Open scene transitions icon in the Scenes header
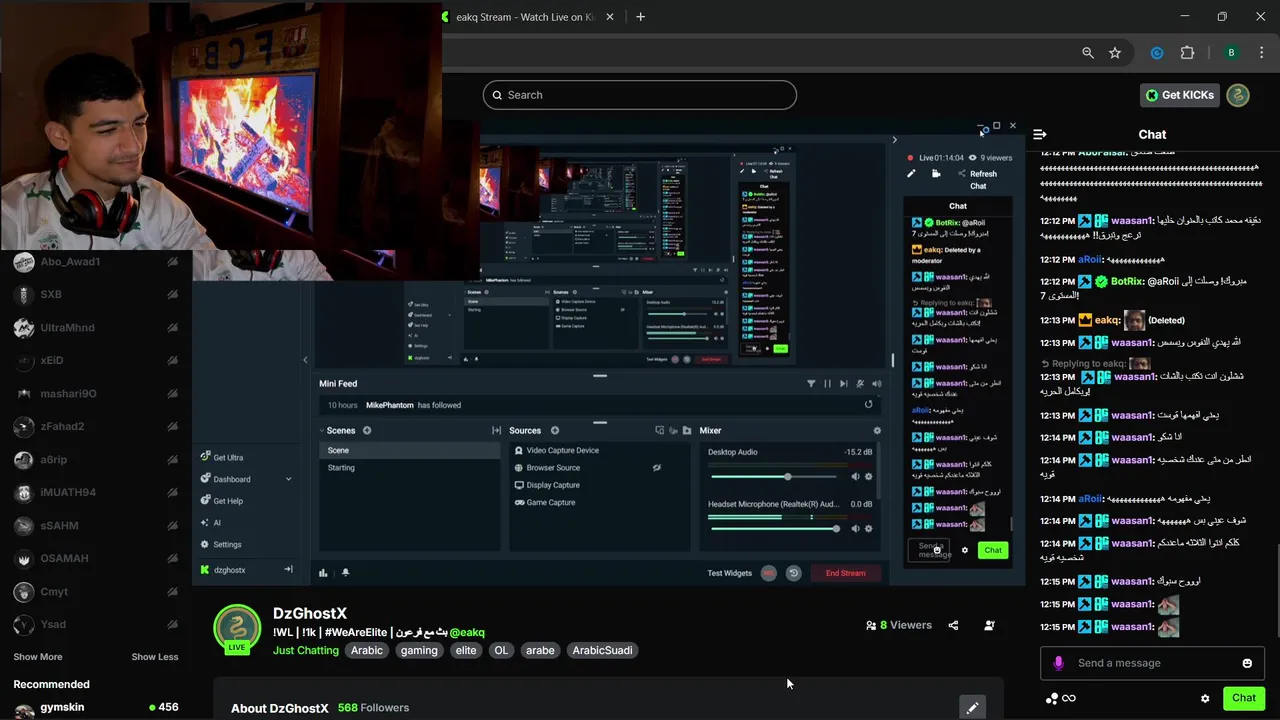The image size is (1280, 720). [496, 430]
